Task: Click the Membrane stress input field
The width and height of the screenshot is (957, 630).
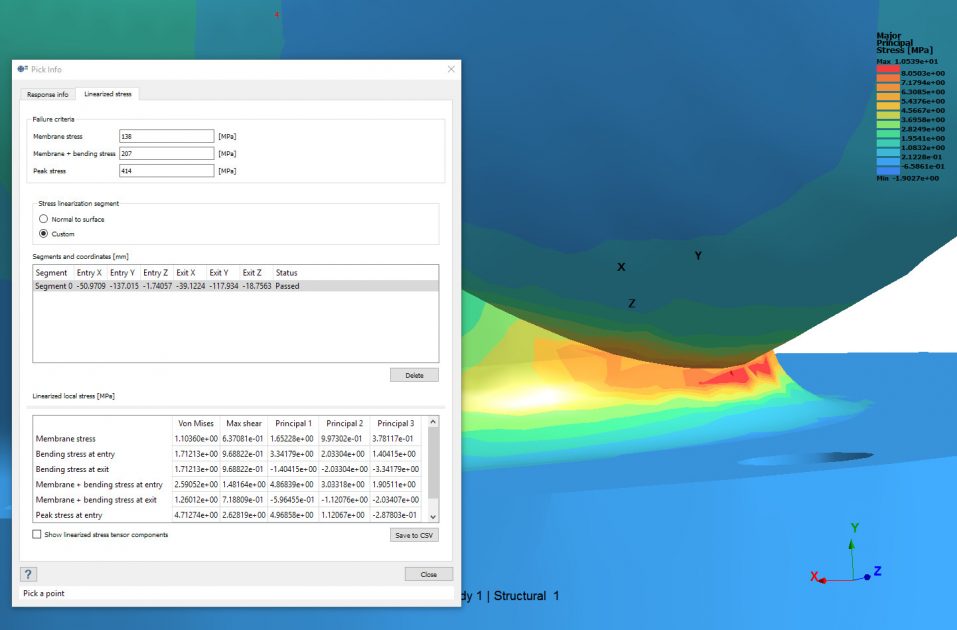Action: point(166,136)
